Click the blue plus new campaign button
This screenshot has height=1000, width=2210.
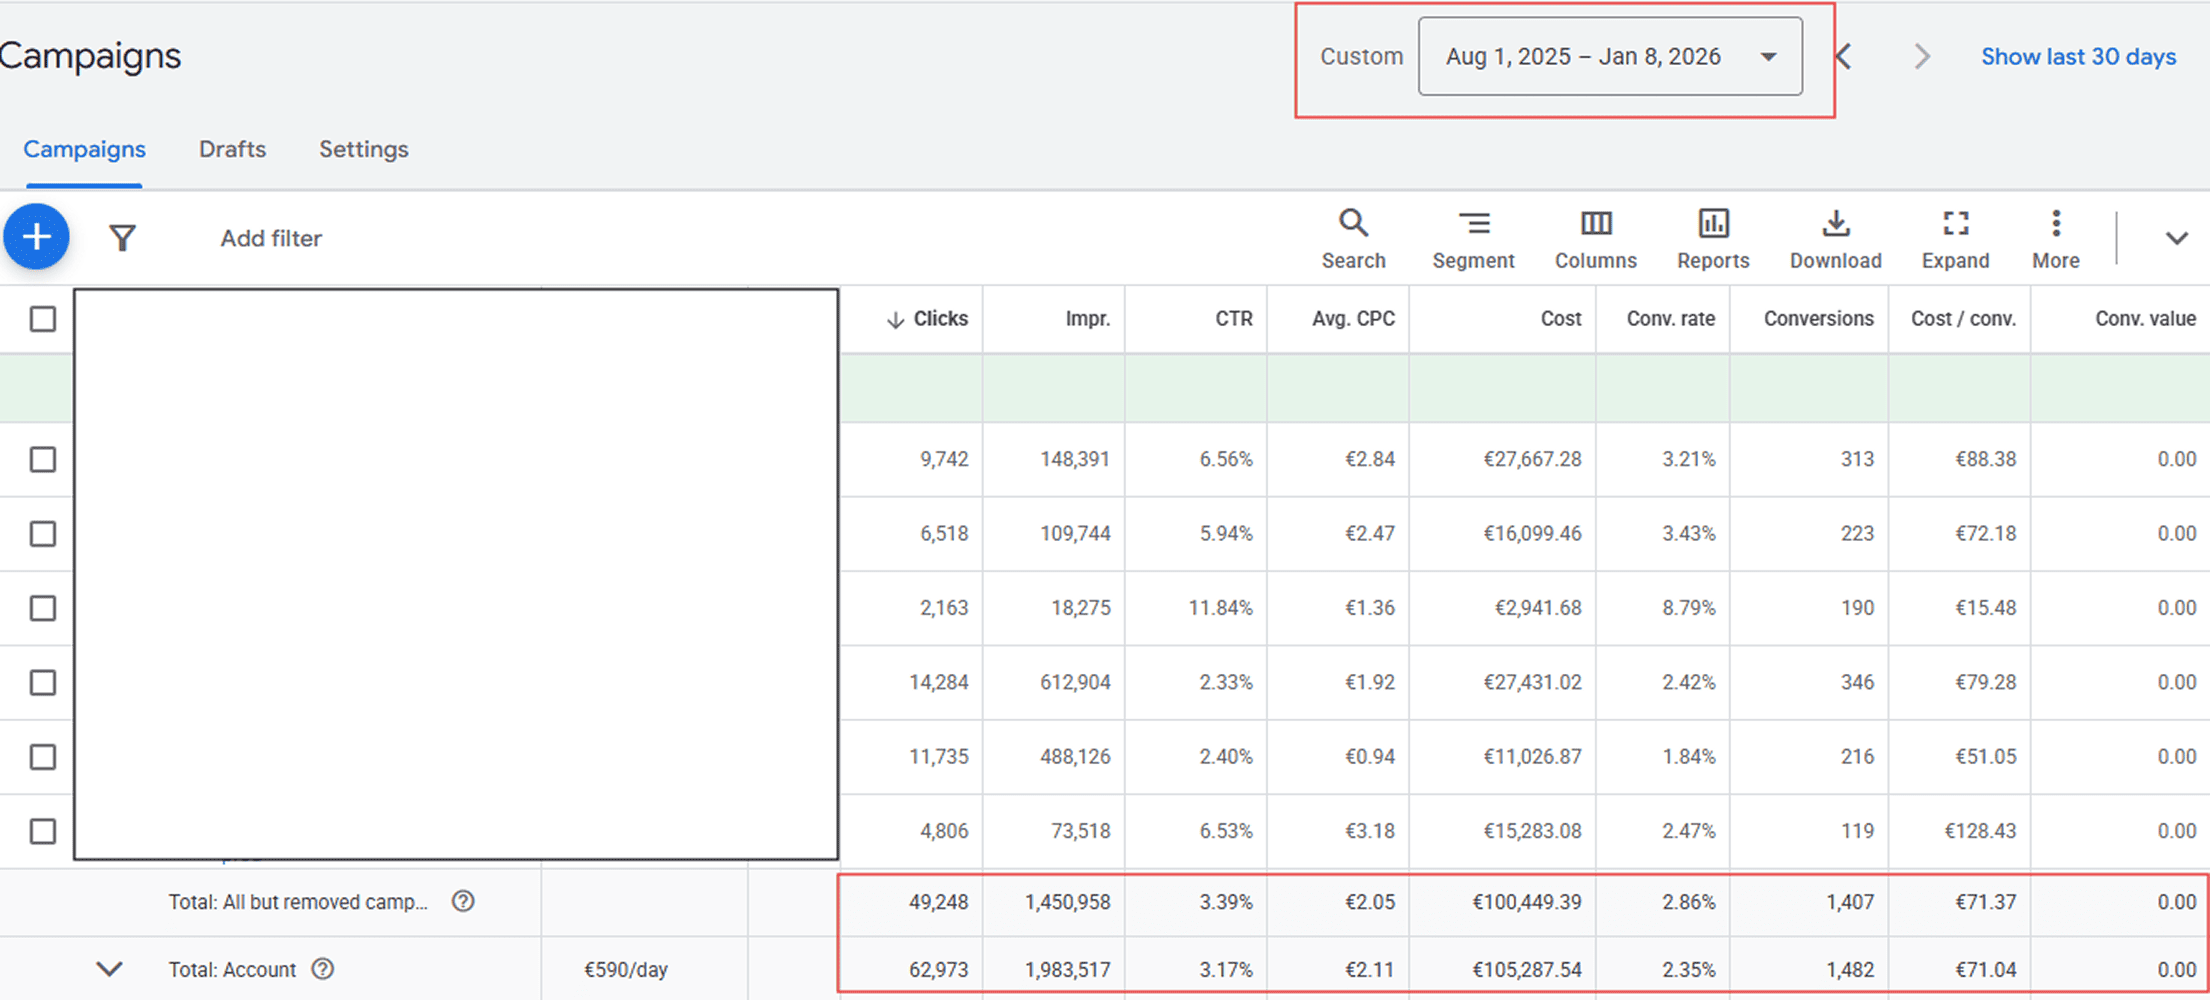click(x=37, y=238)
